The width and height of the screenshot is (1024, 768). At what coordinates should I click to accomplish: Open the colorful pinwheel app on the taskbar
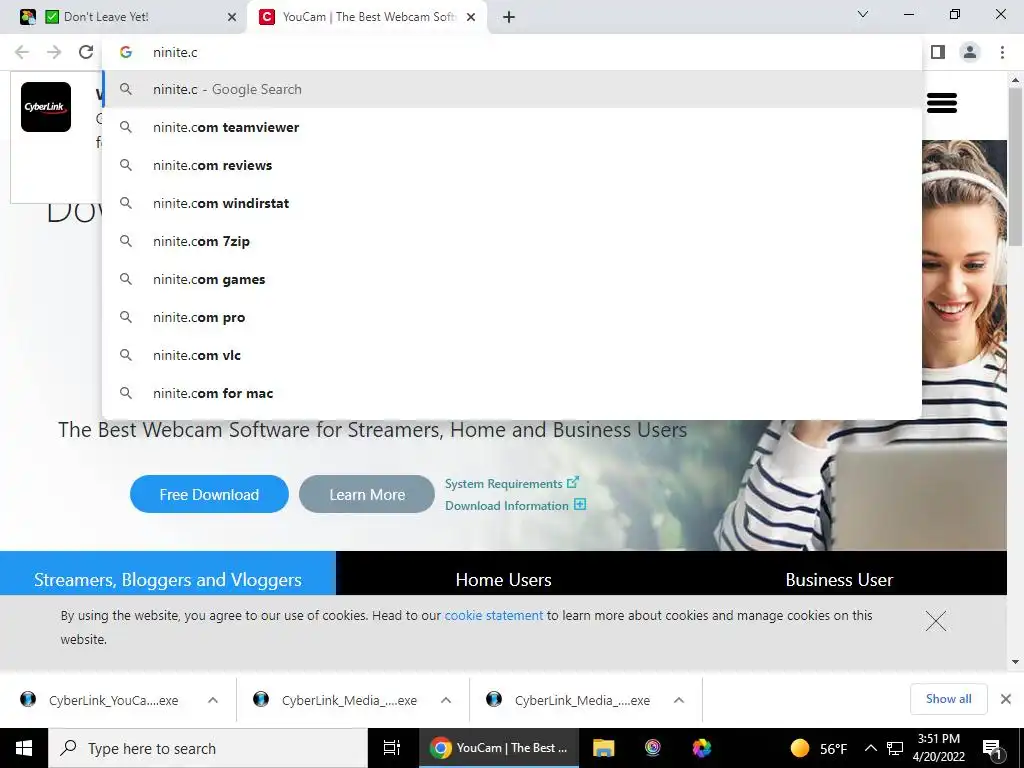pyautogui.click(x=701, y=748)
